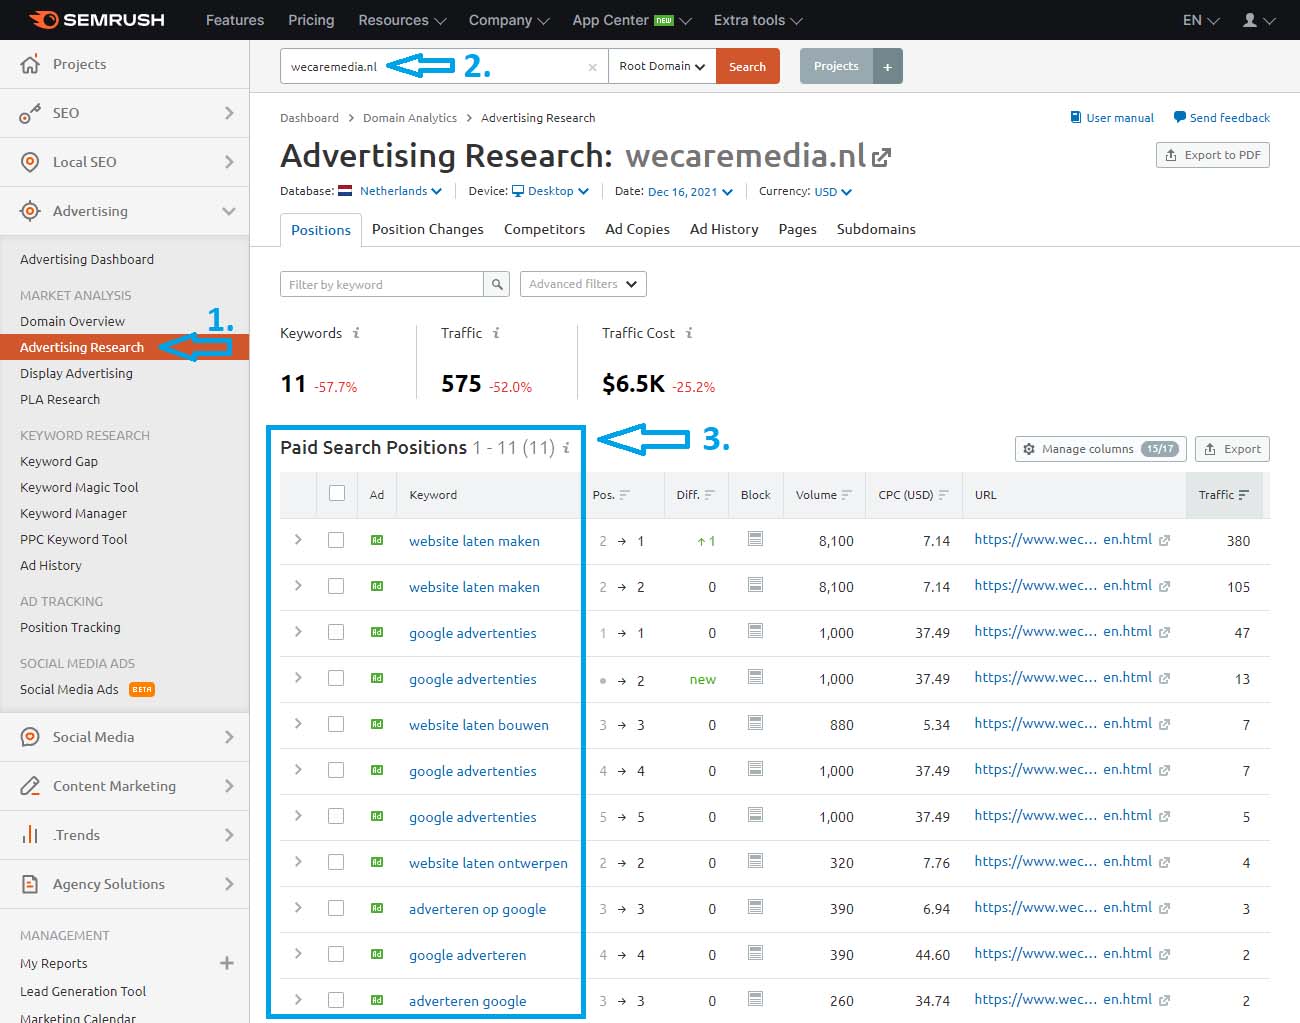Check the box for adverteren op google row
This screenshot has width=1300, height=1023.
pyautogui.click(x=336, y=908)
